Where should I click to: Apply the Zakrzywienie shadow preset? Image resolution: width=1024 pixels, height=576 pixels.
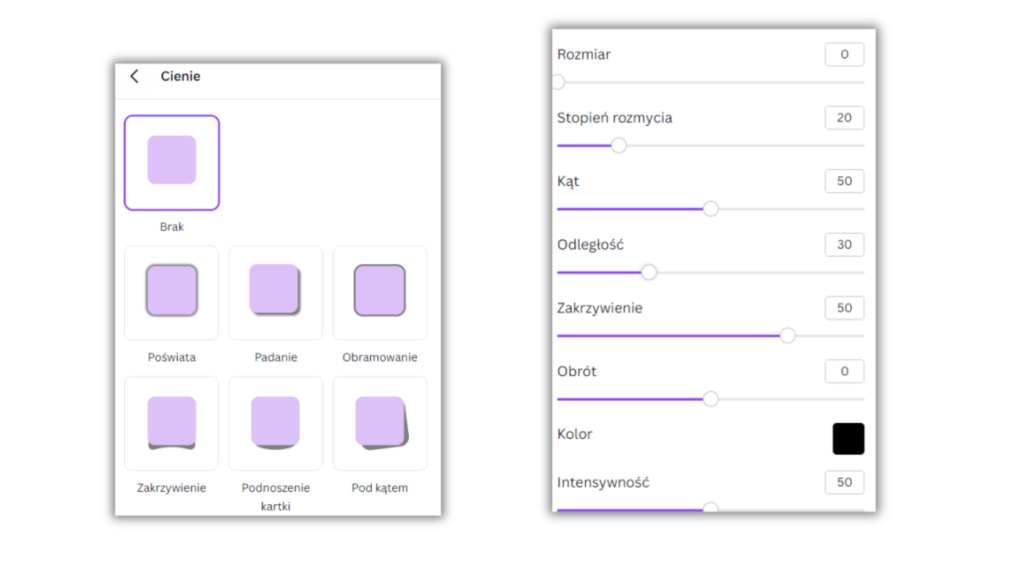point(172,423)
